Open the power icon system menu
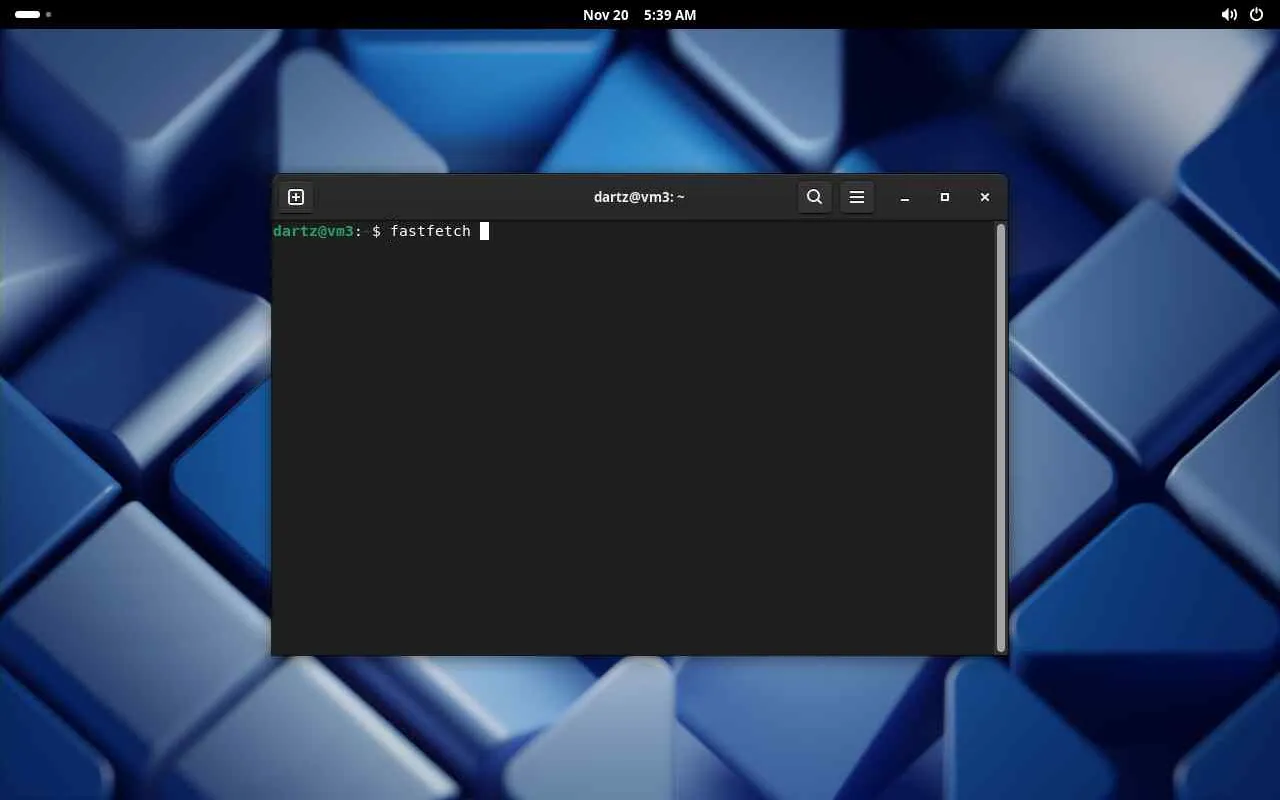 [1257, 15]
